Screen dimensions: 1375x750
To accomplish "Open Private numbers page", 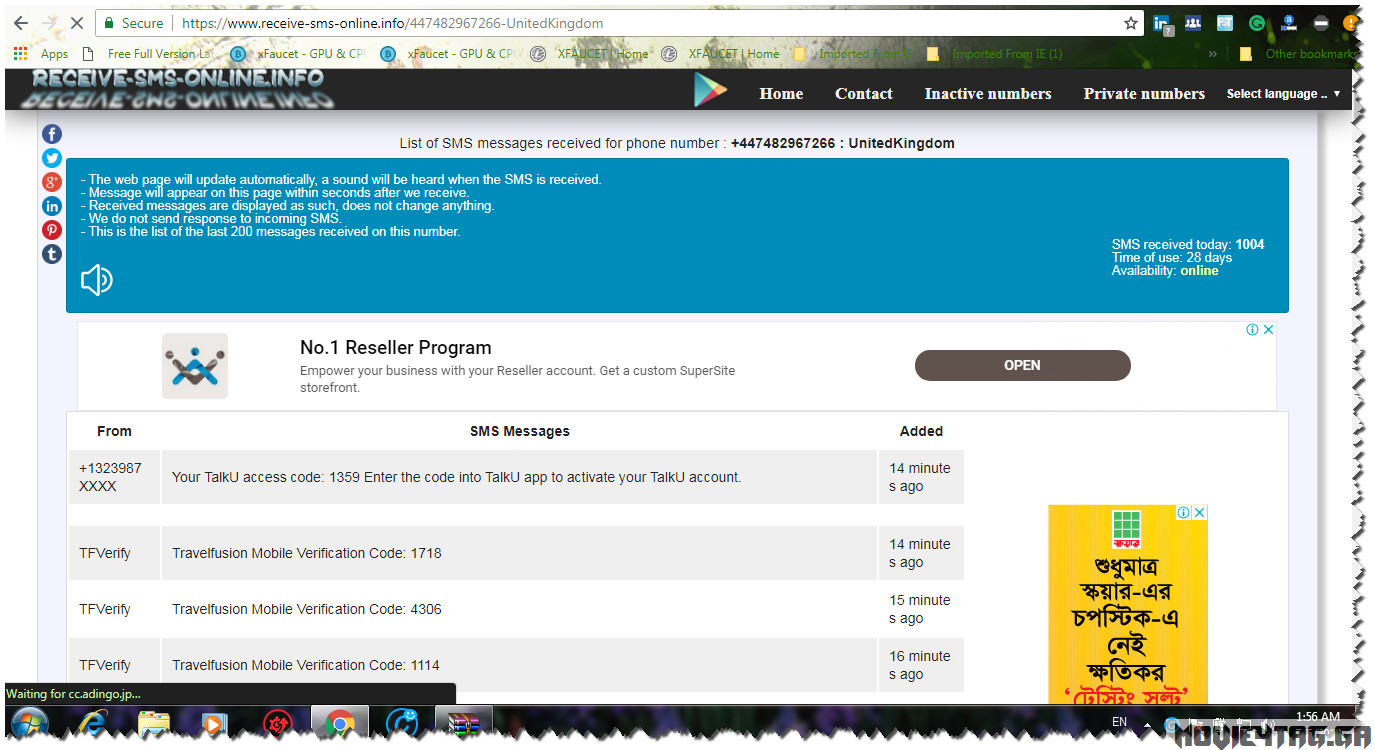I will [1144, 94].
